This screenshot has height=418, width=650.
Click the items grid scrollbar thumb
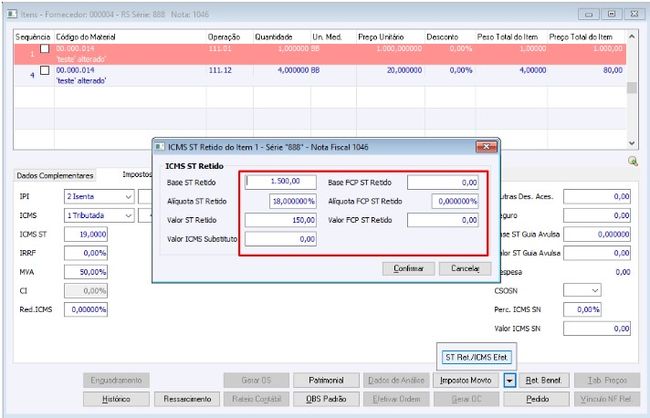pyautogui.click(x=632, y=88)
